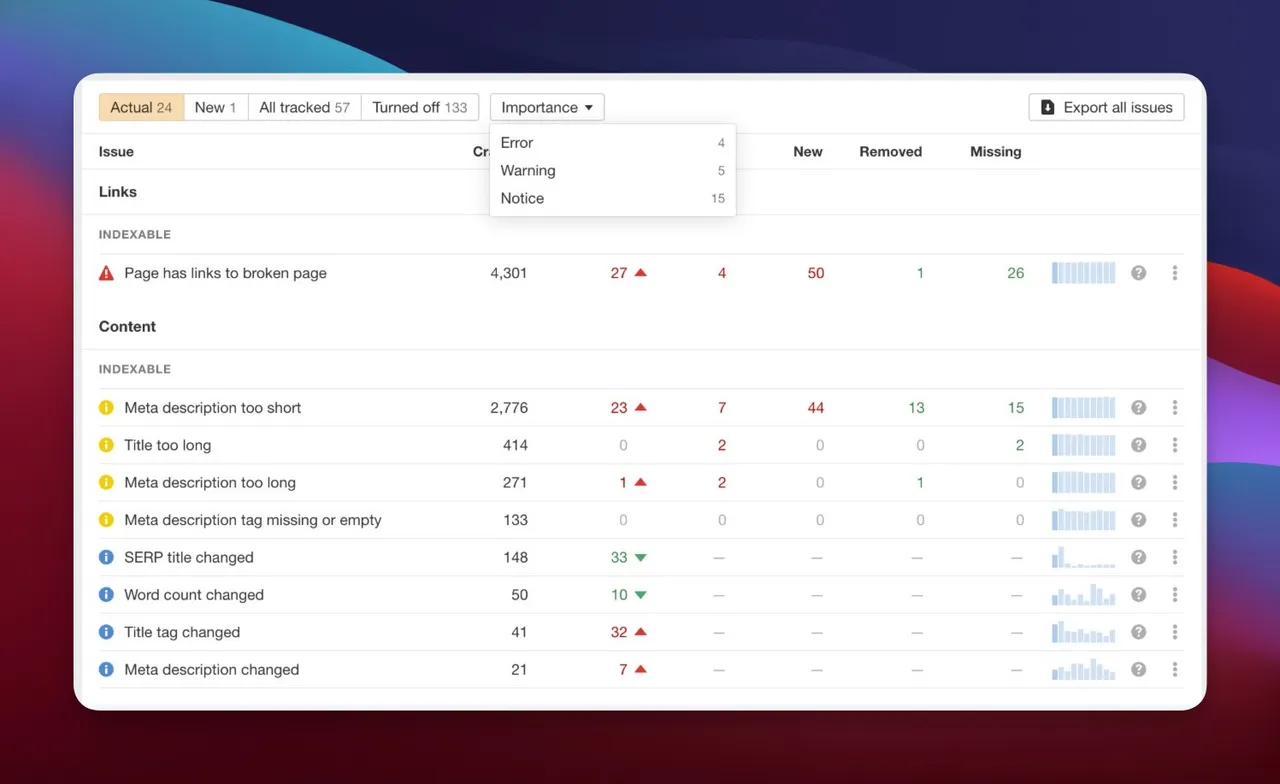Click new value 50 for broken page links
The height and width of the screenshot is (784, 1280).
pos(816,273)
